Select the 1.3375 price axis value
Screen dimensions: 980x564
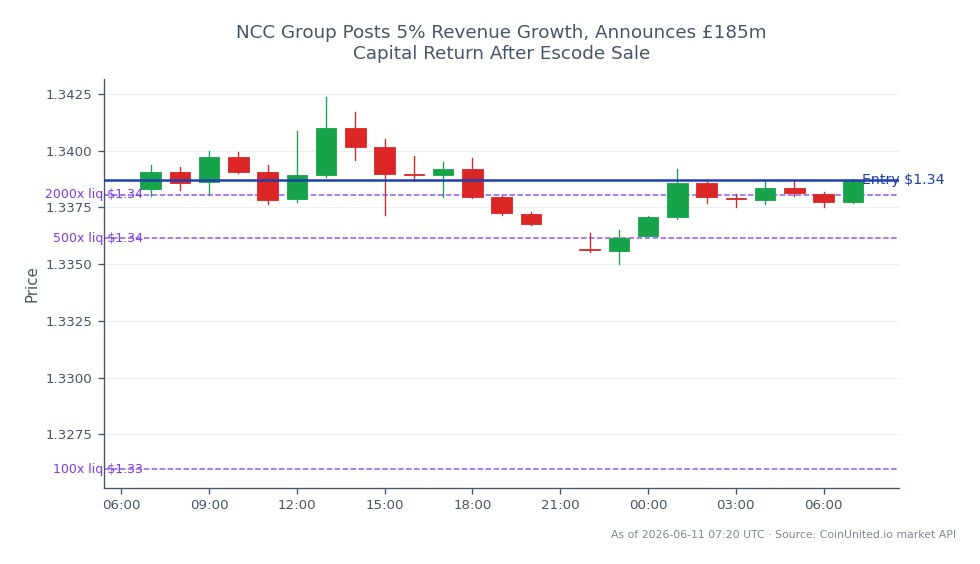[x=68, y=208]
